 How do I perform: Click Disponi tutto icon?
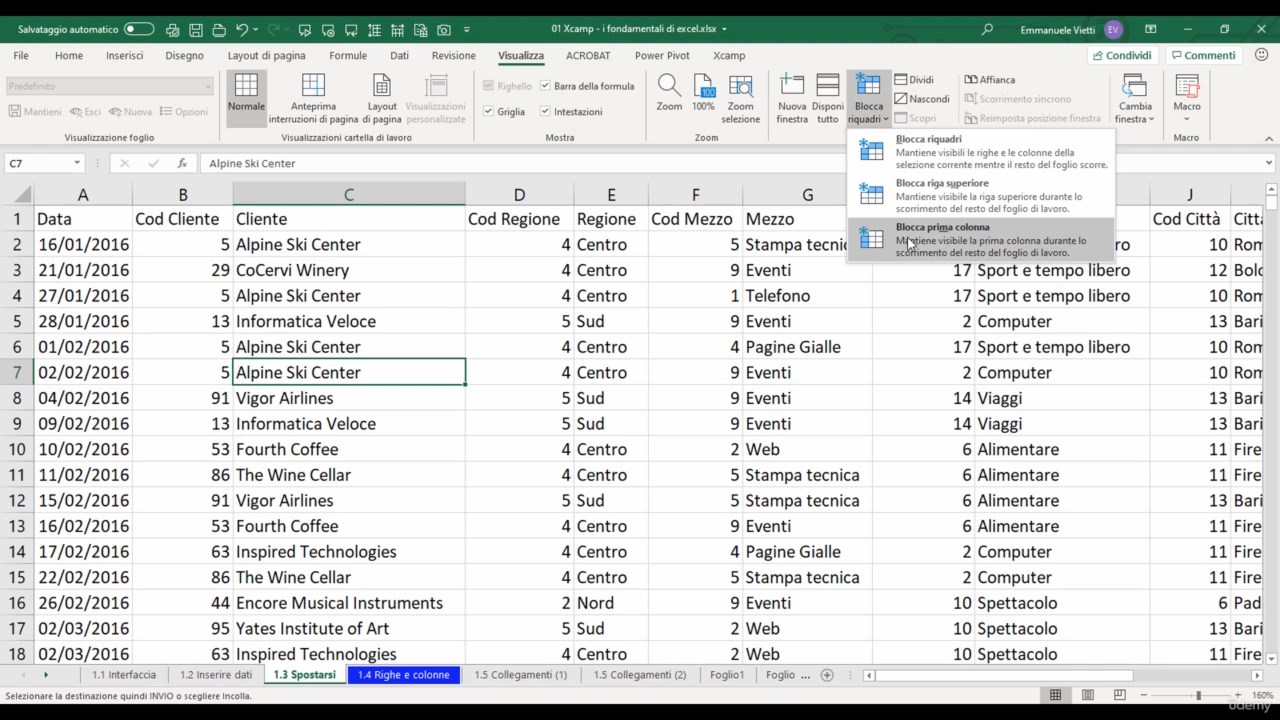[828, 98]
